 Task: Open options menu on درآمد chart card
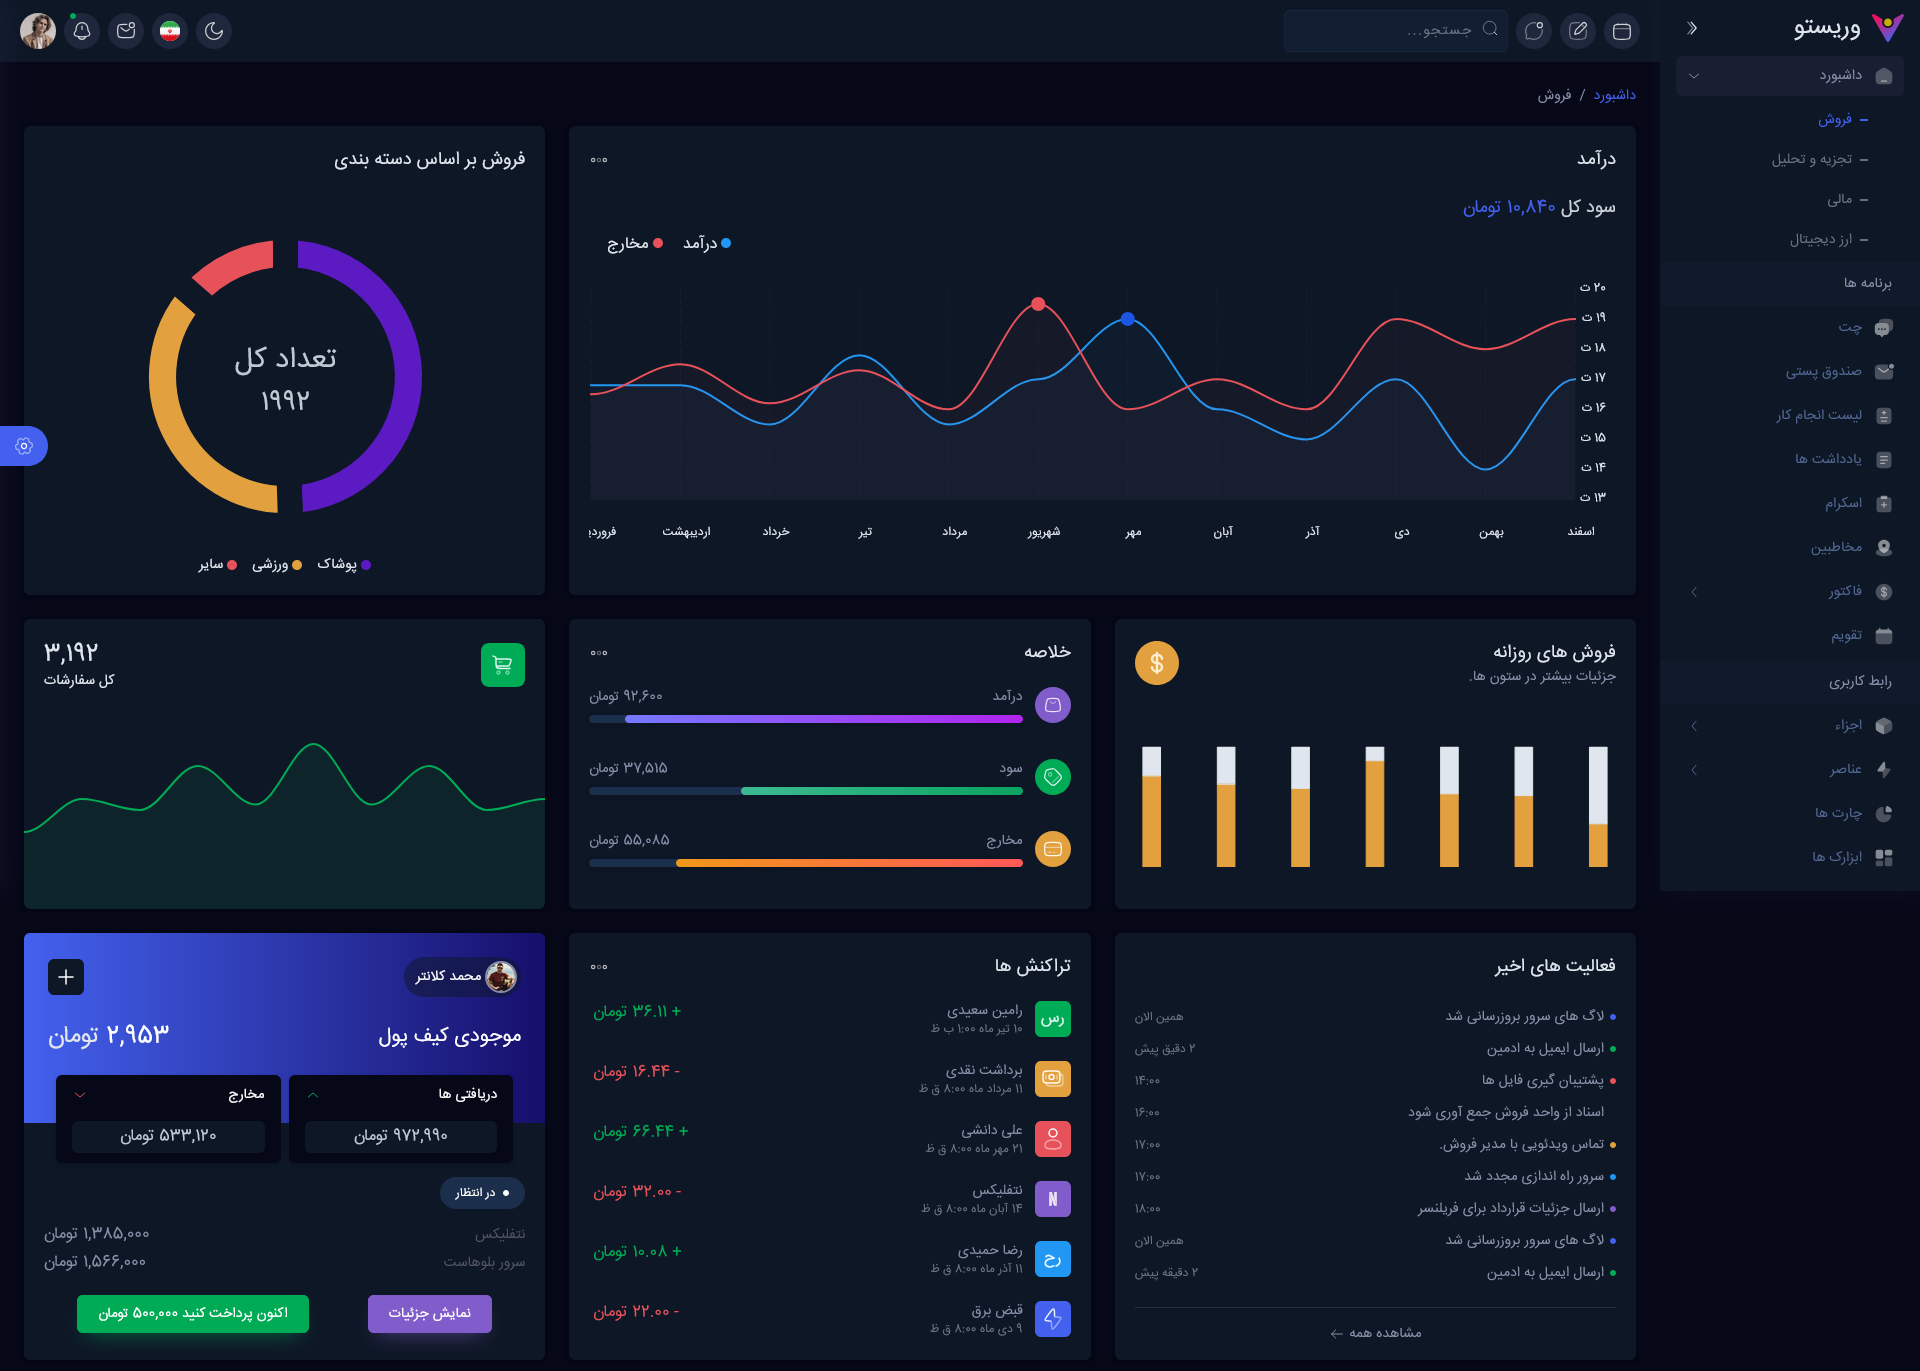tap(599, 160)
